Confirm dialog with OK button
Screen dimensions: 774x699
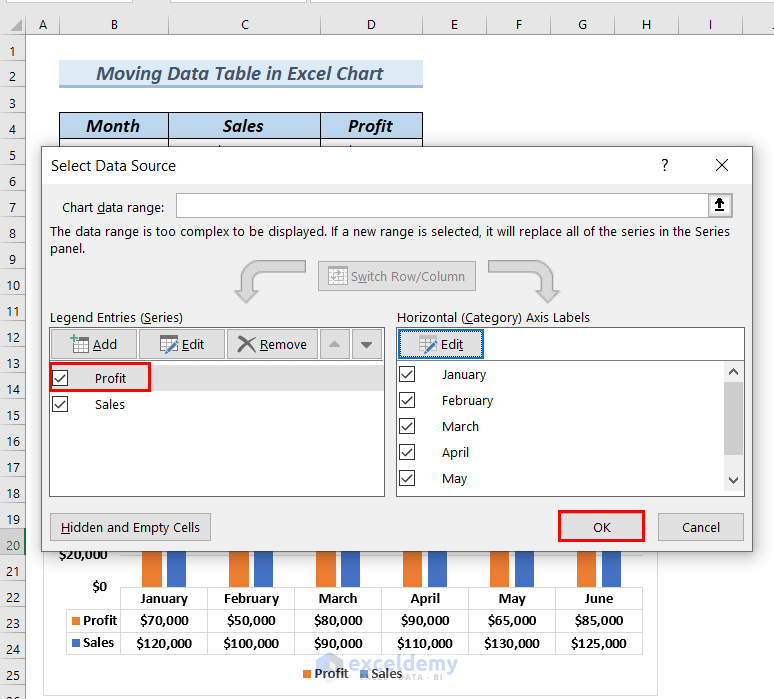point(601,527)
